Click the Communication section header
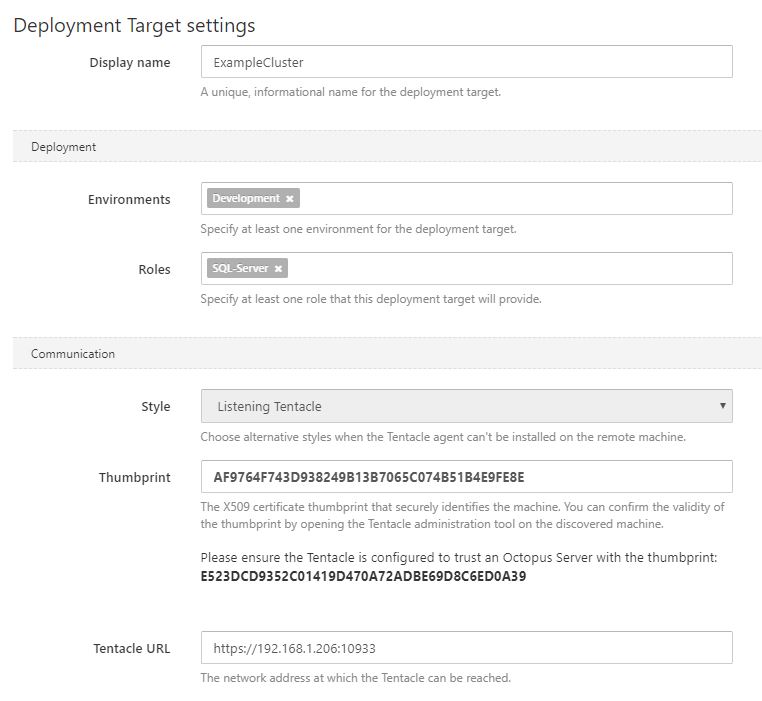762x701 pixels. click(73, 354)
